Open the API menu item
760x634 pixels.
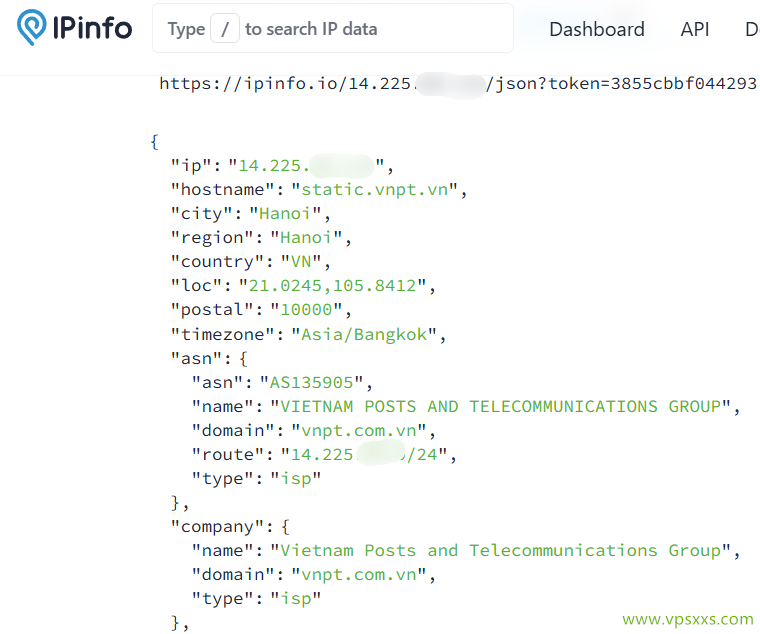point(694,29)
